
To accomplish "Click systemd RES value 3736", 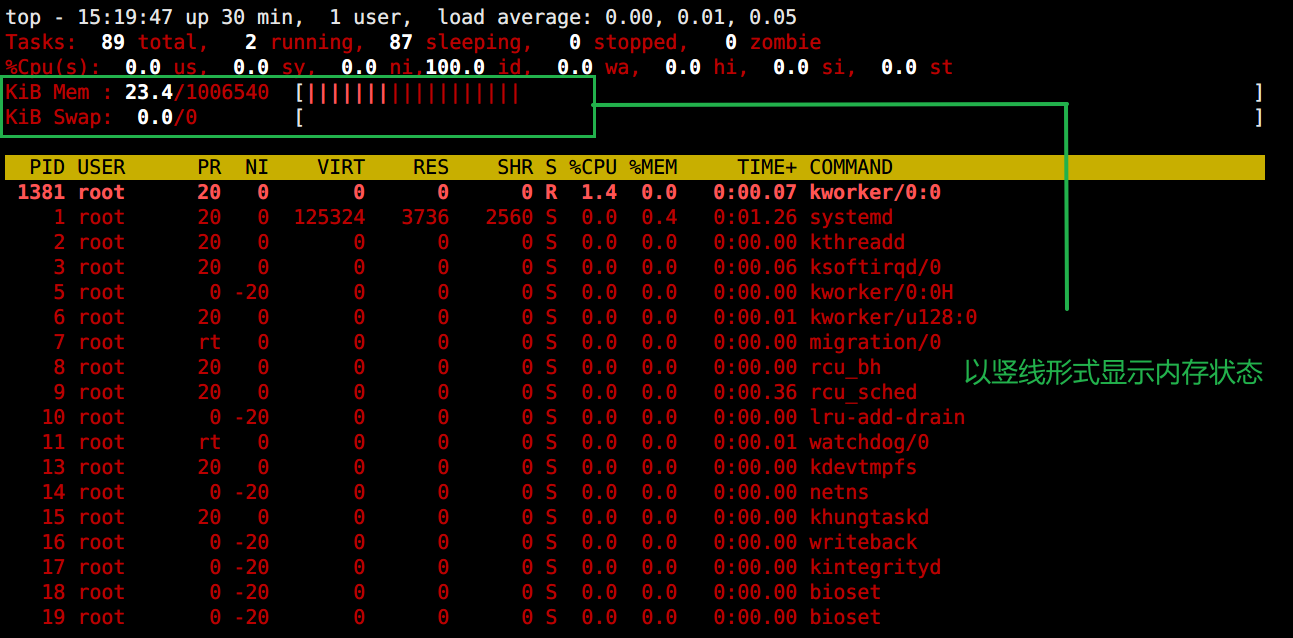I will [425, 217].
